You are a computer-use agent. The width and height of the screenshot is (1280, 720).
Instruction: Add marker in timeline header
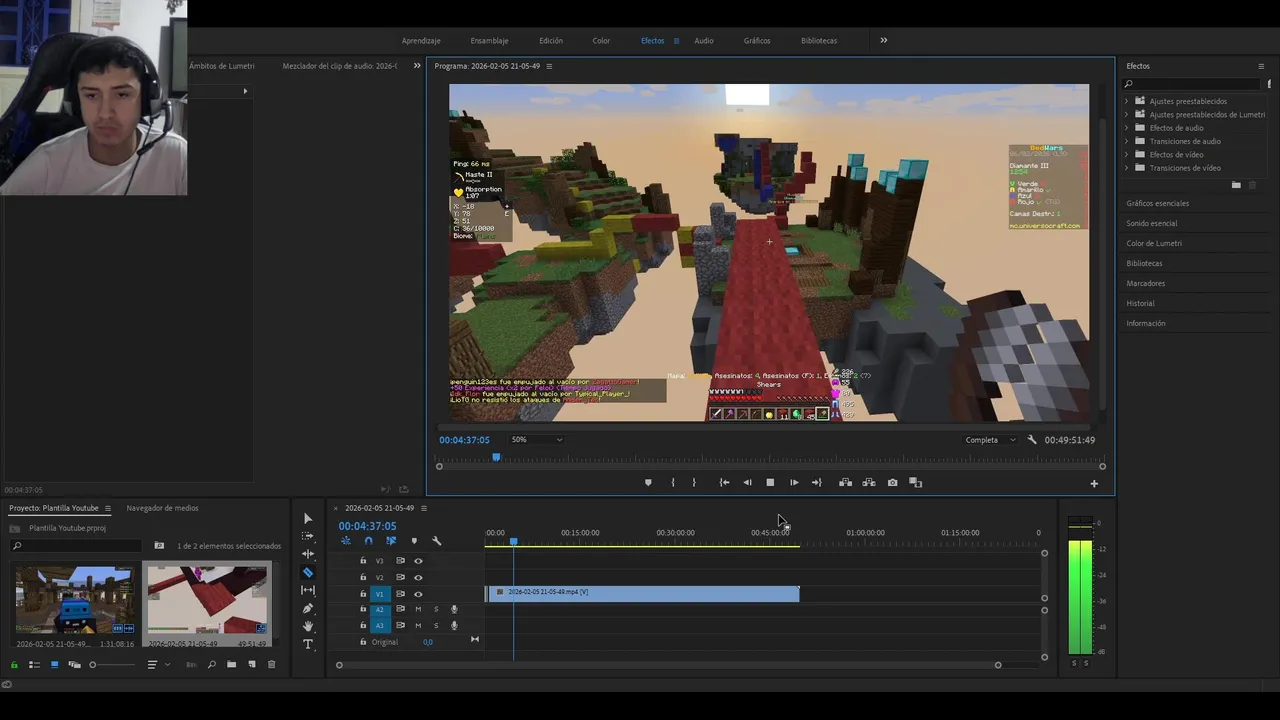click(414, 541)
